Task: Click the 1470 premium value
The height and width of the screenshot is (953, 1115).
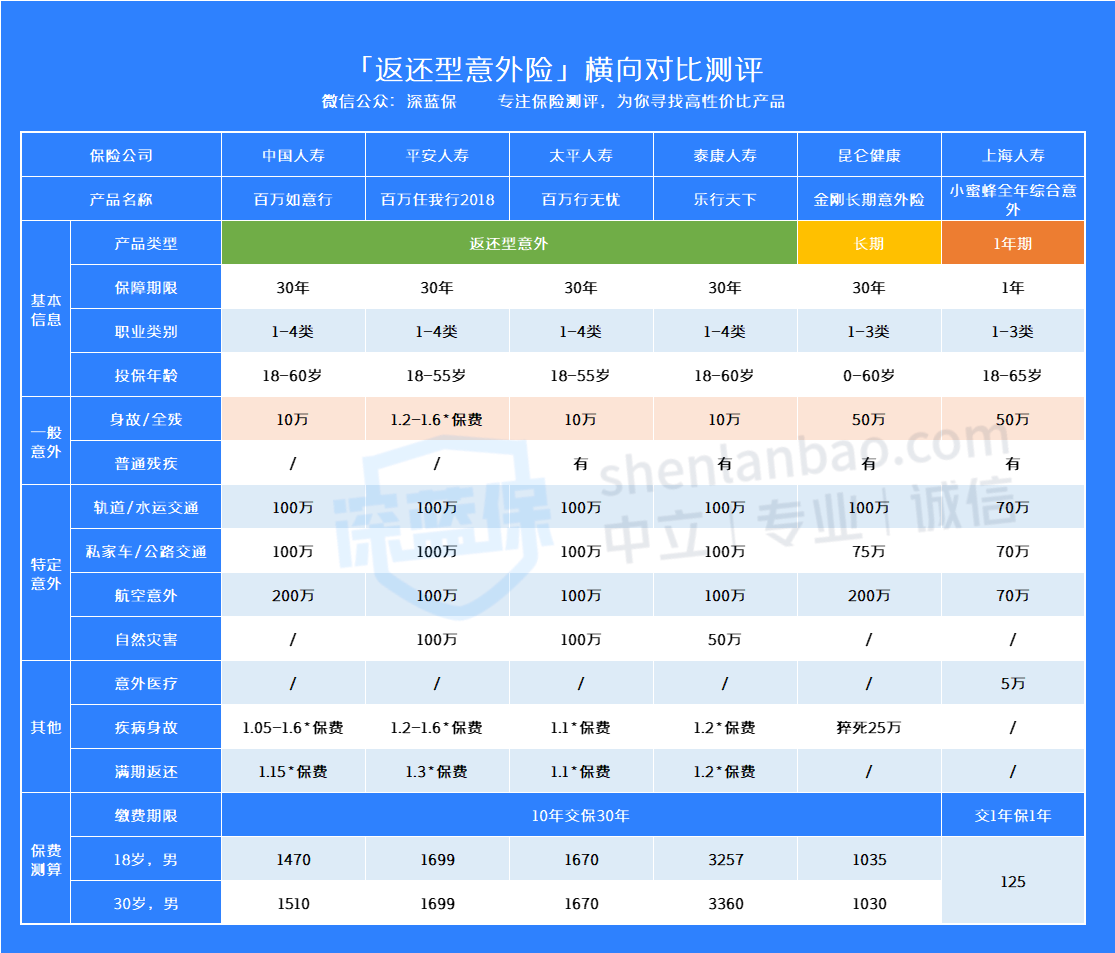Action: point(293,860)
